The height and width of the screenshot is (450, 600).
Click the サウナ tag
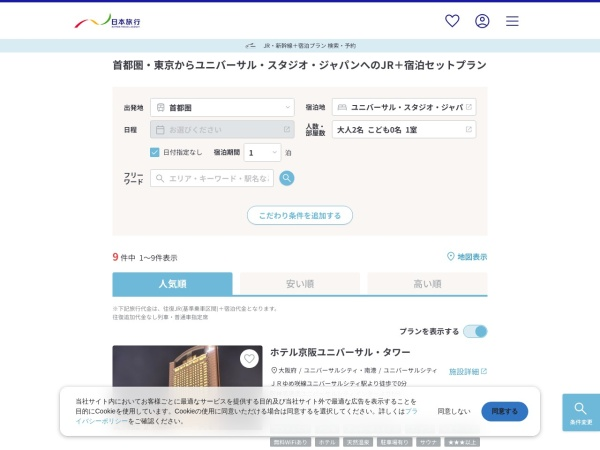428,442
